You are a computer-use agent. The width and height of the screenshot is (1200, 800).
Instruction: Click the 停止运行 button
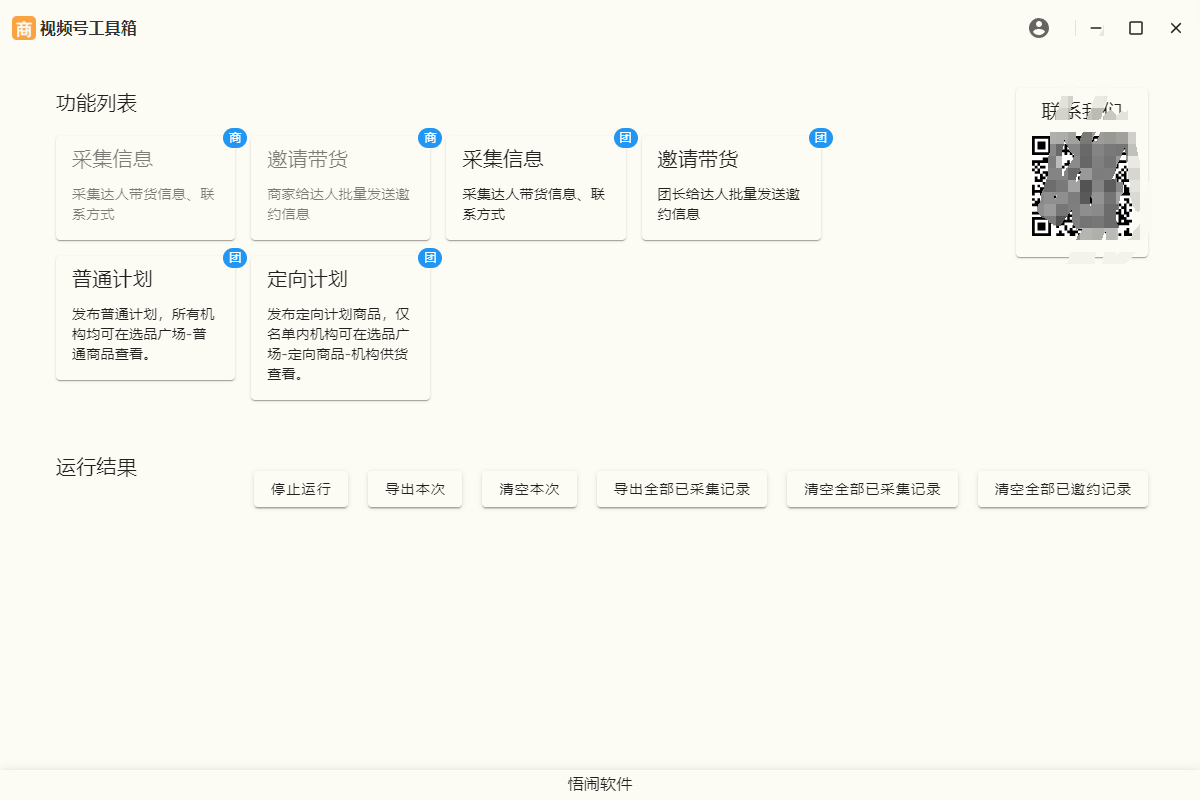pos(300,489)
